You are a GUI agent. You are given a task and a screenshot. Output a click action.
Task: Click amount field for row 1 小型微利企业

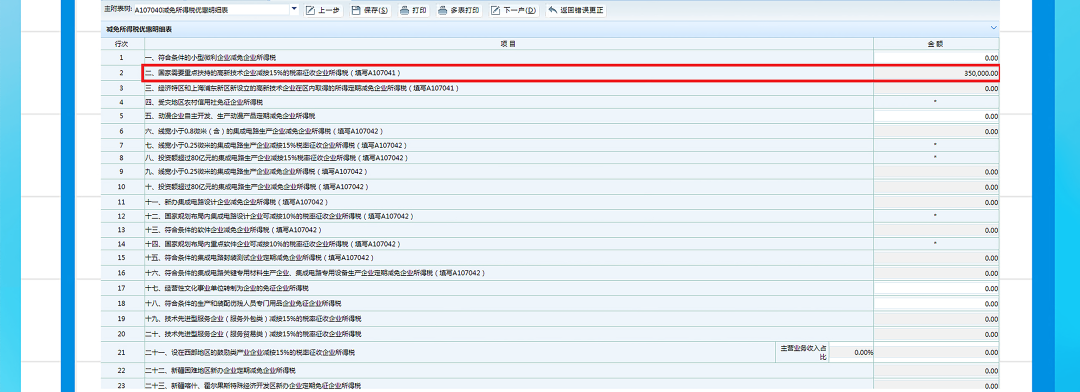[936, 58]
